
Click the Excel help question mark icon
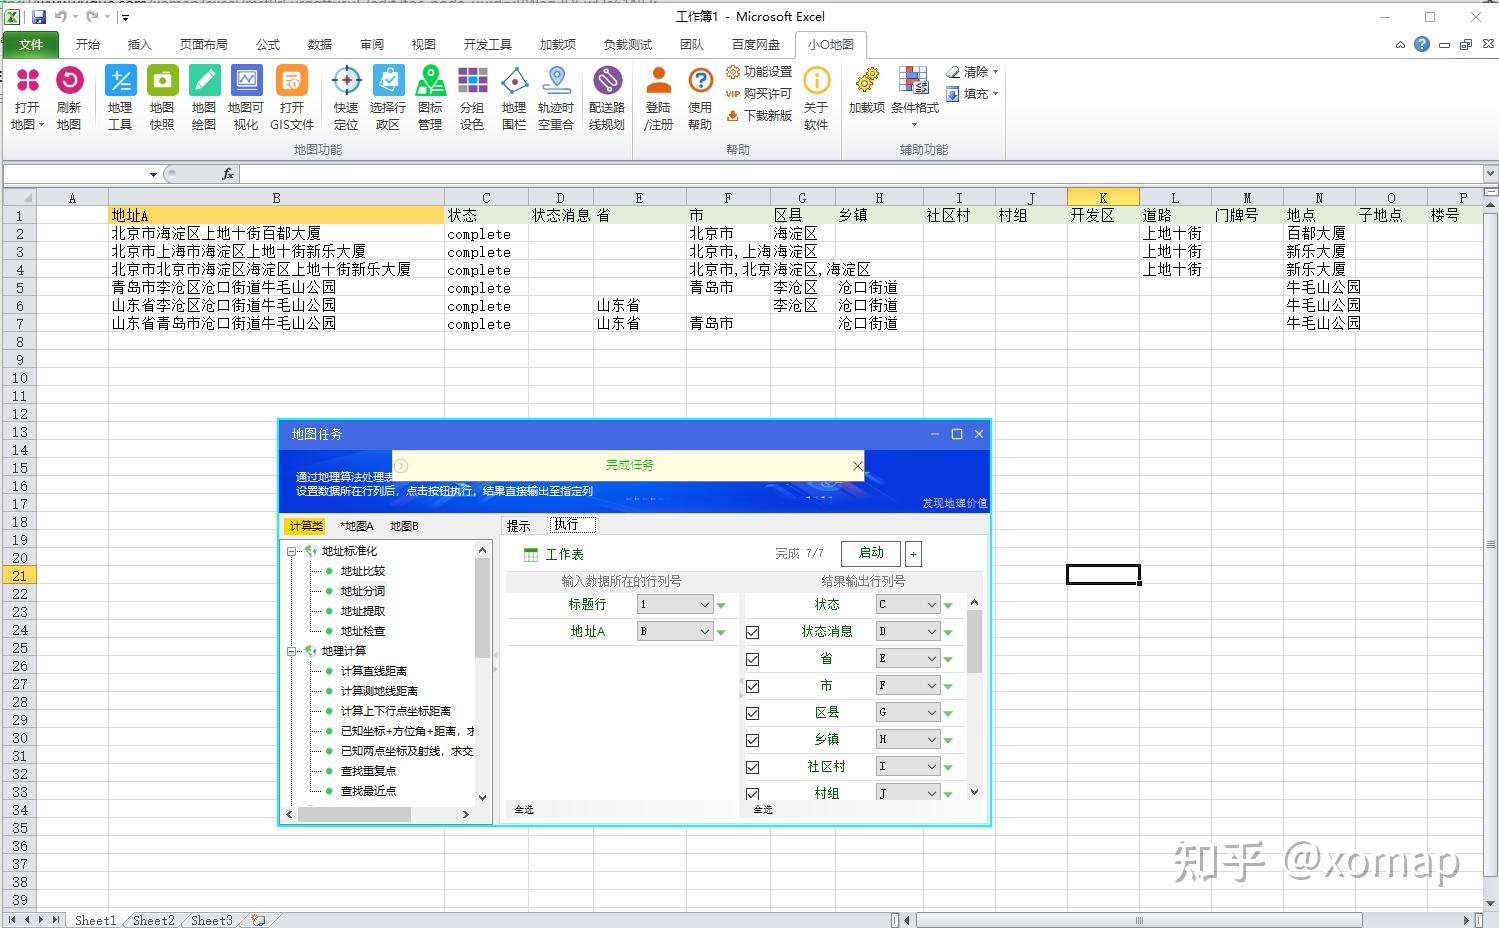(x=1422, y=44)
